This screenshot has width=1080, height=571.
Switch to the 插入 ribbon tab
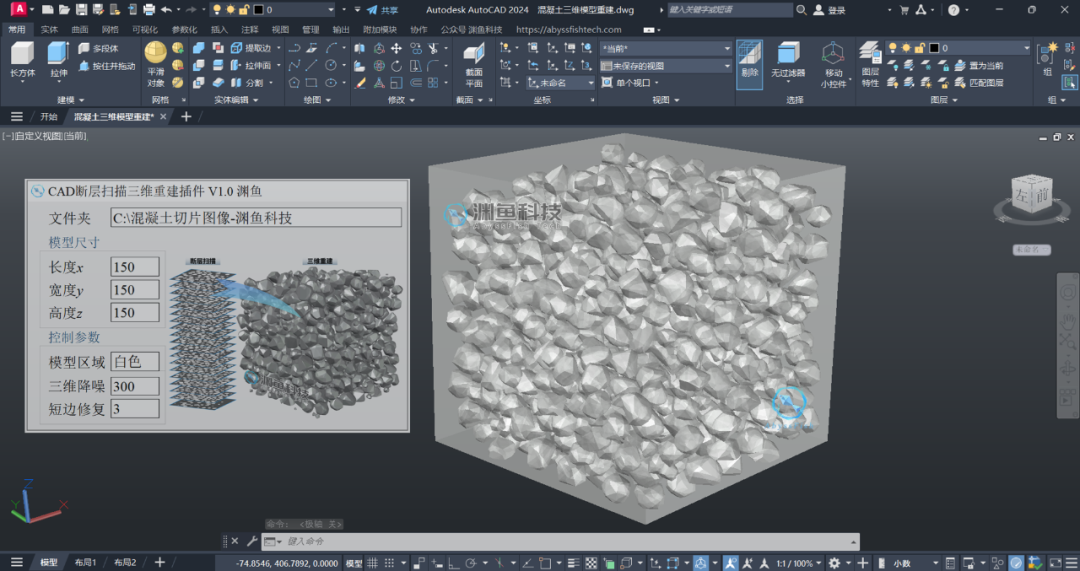[219, 30]
